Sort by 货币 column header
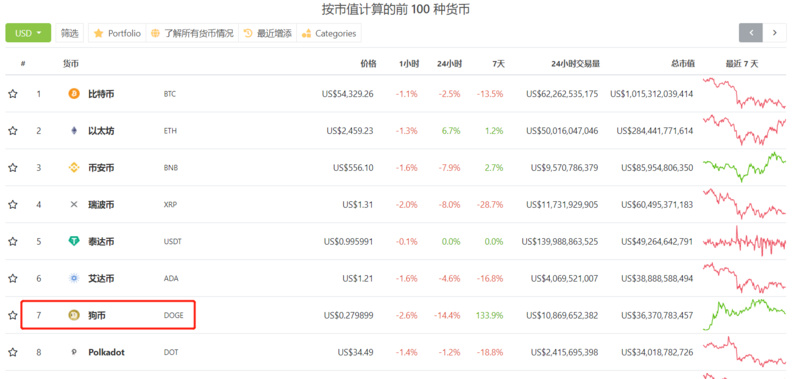Screen dimensions: 800x379 (x=70, y=64)
